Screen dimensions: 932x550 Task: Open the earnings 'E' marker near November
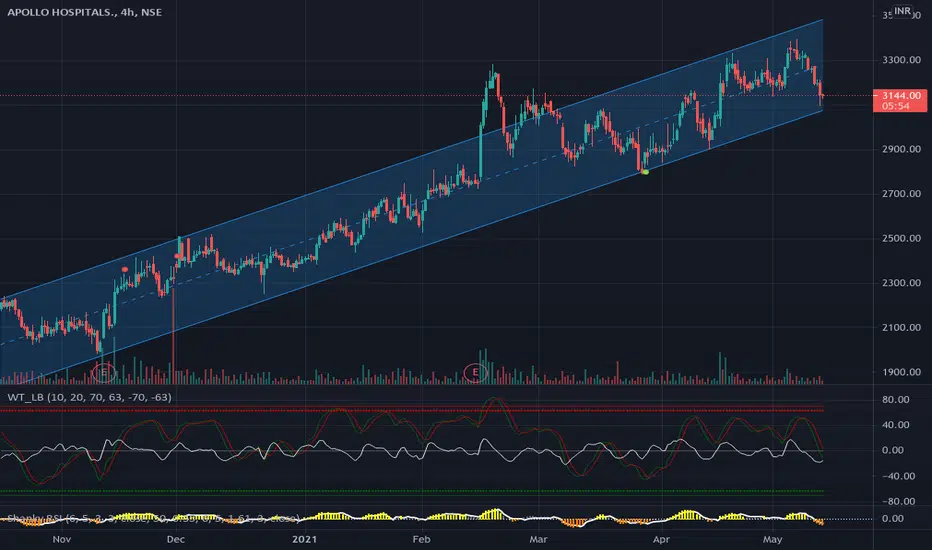104,373
